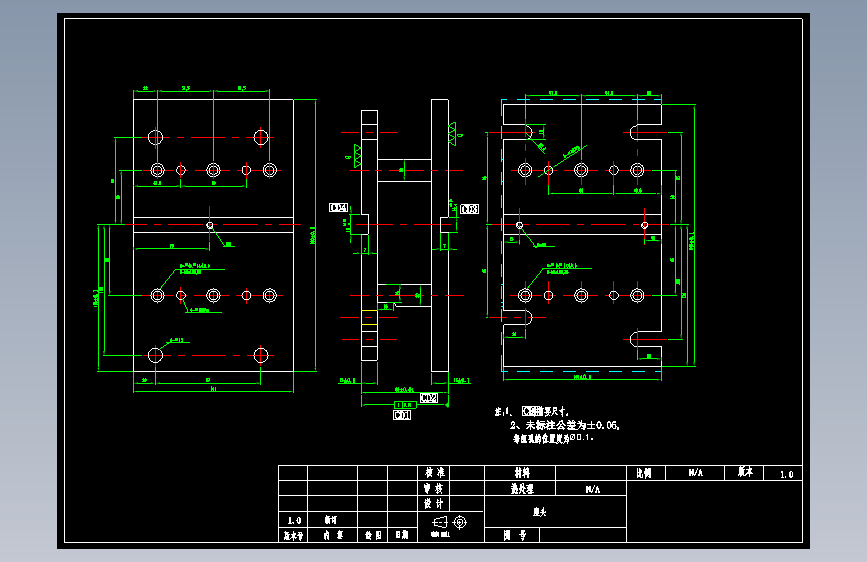The height and width of the screenshot is (562, 867).
Task: Click the note line ending in ∅0.1
Action: pyautogui.click(x=553, y=438)
